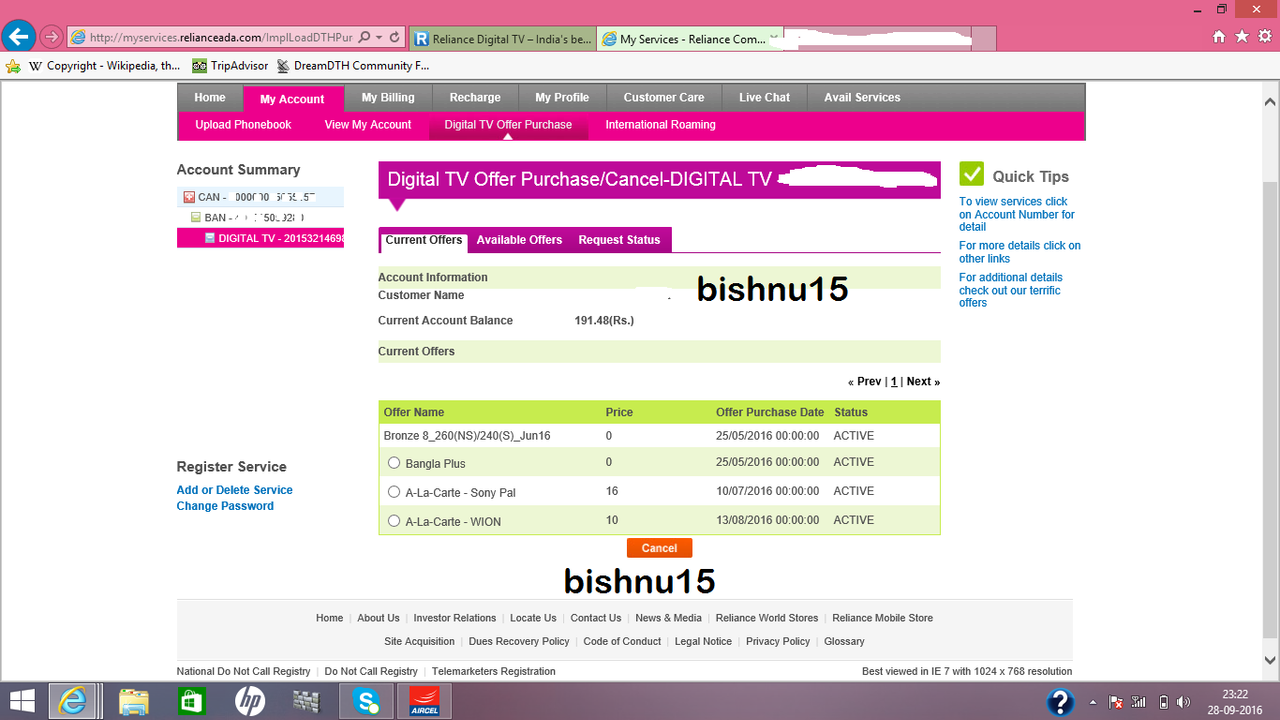Open Avail Services menu
Screen dimensions: 1280x720
[862, 97]
